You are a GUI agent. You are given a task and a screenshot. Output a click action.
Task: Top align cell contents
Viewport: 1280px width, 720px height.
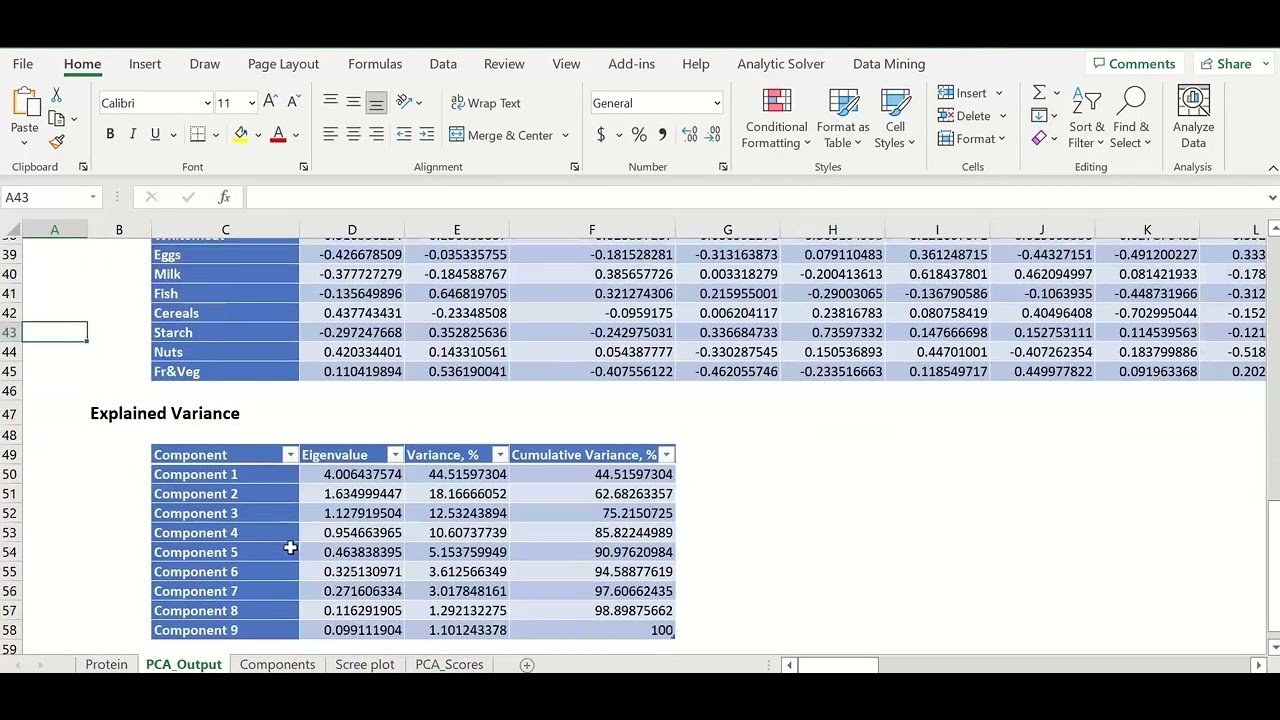pyautogui.click(x=330, y=102)
